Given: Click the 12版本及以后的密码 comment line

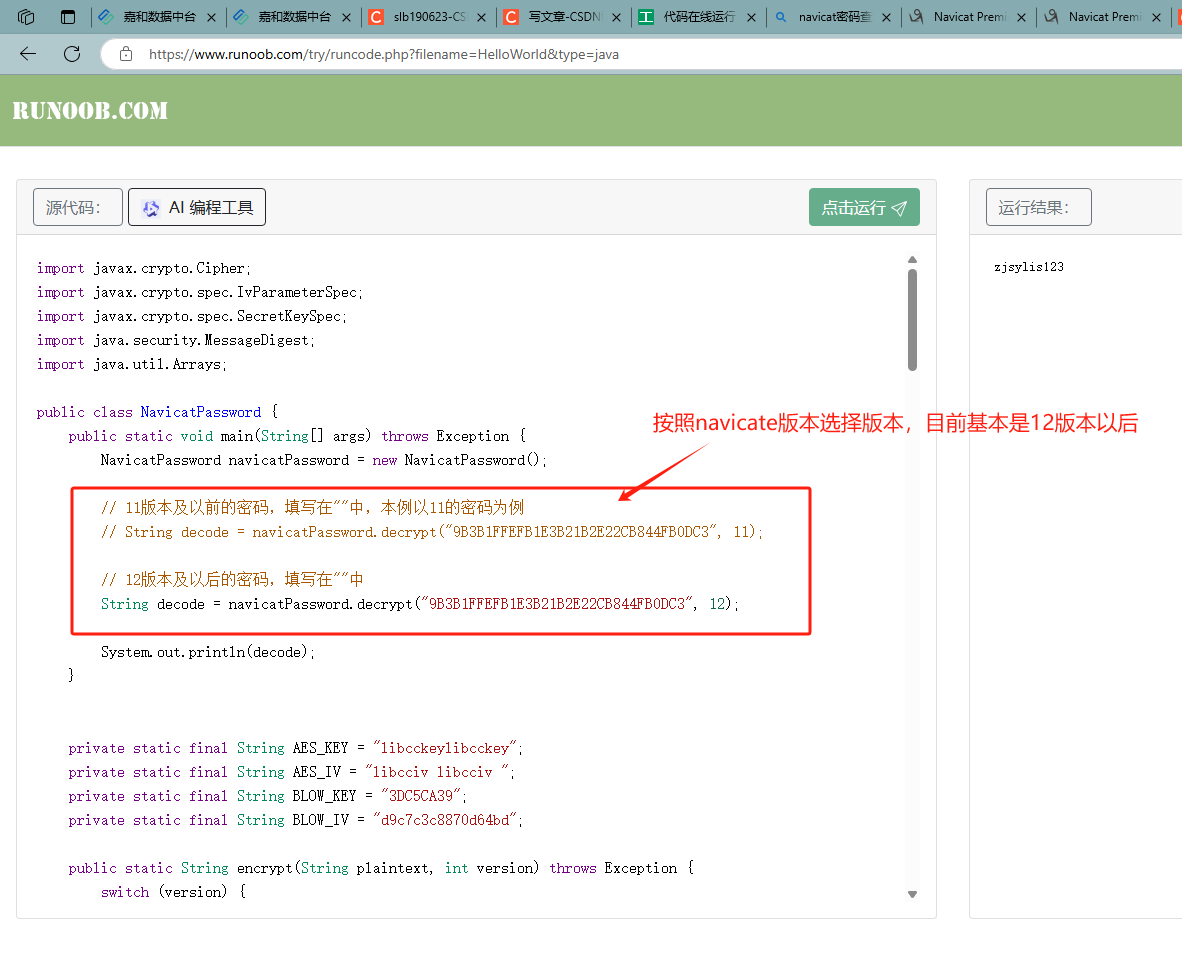Looking at the screenshot, I should 232,580.
